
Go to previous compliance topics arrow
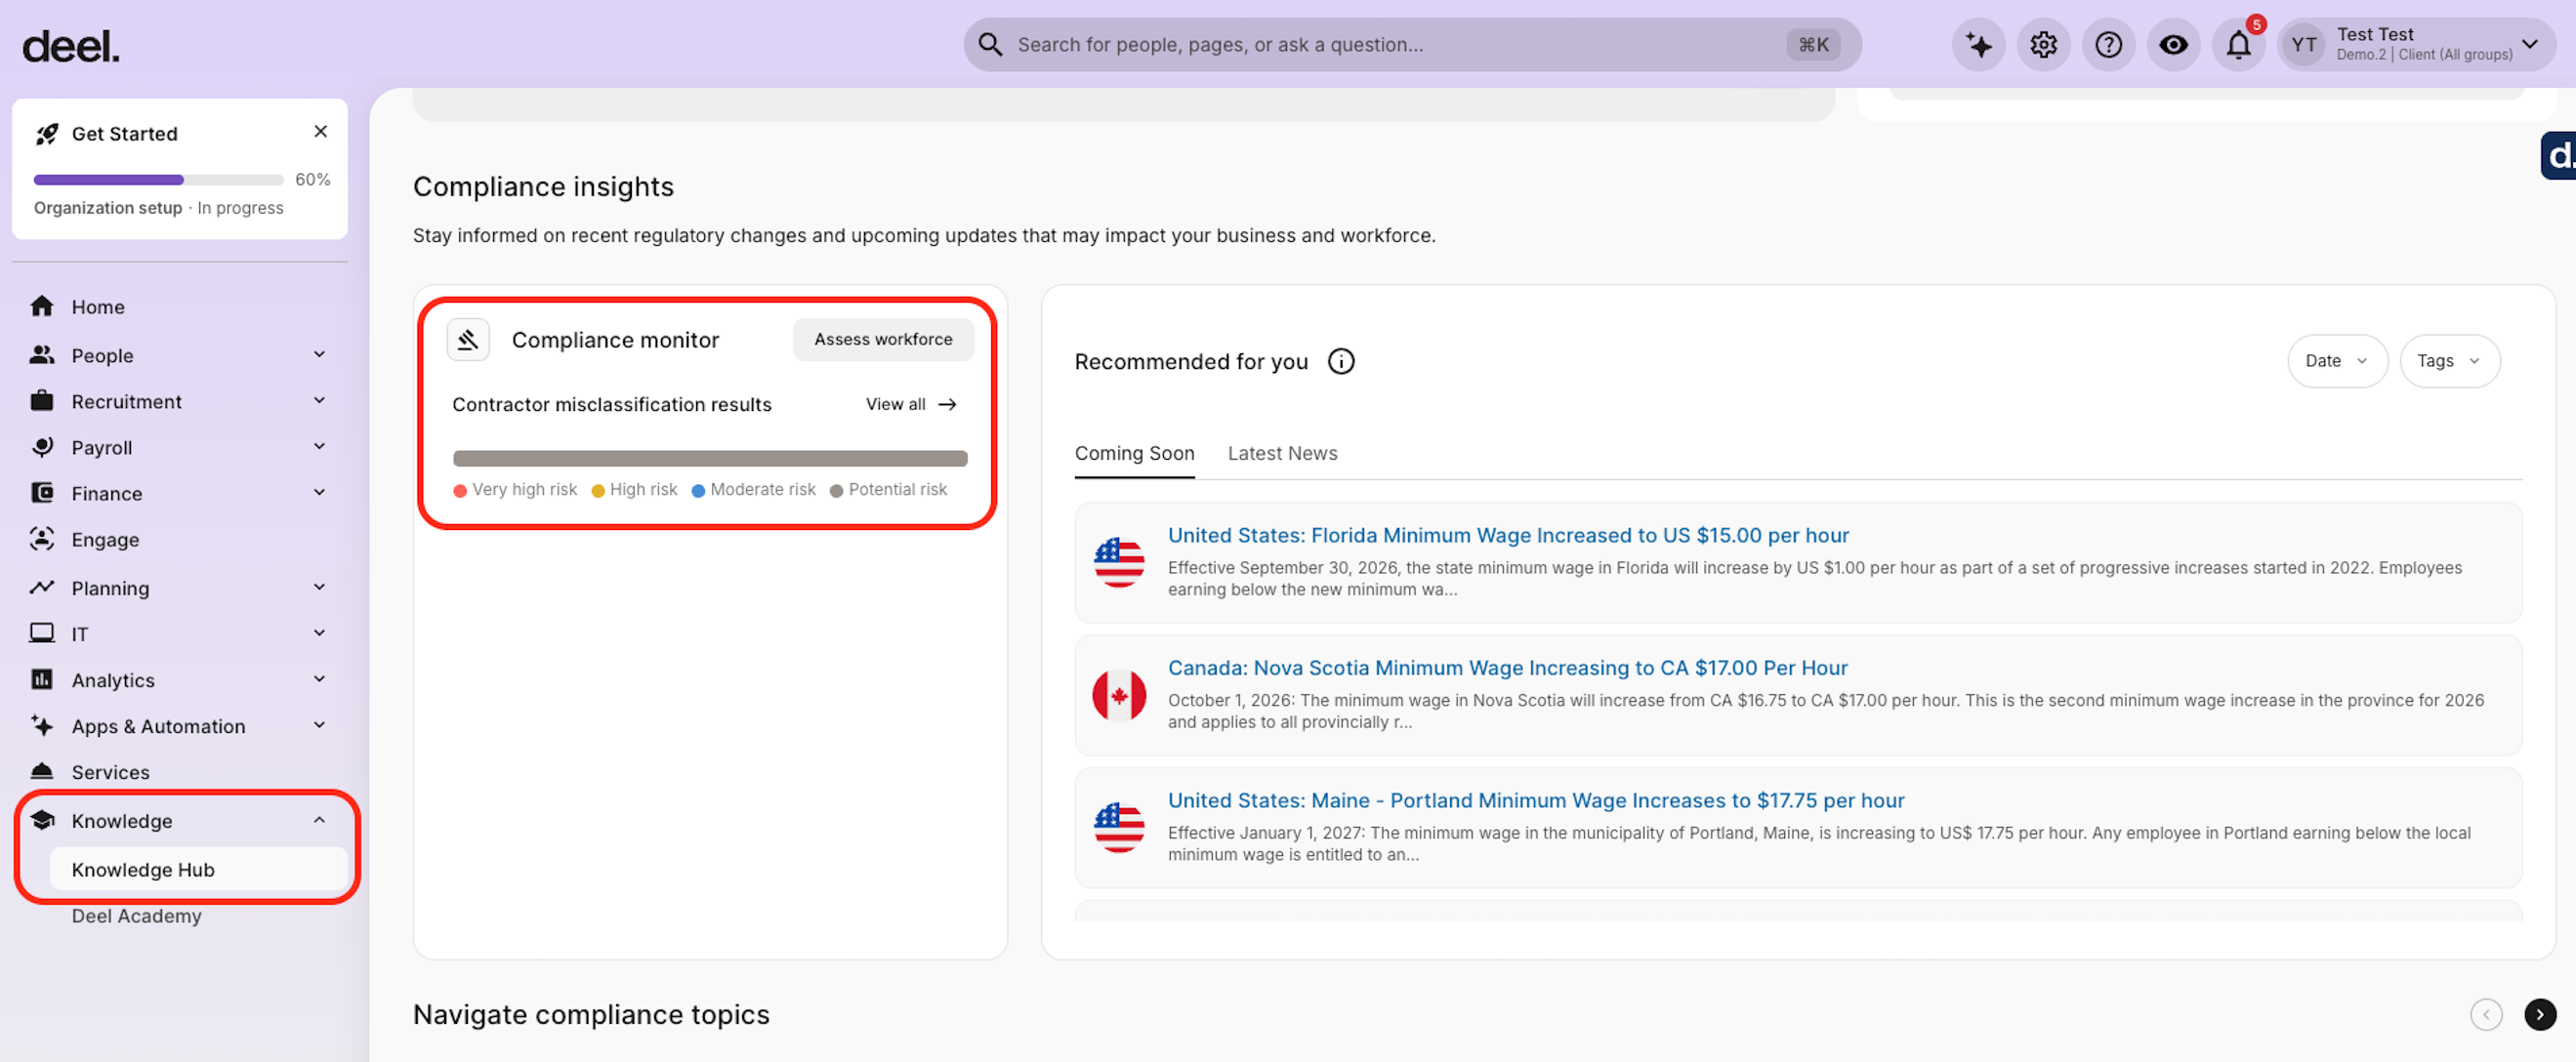[2485, 1014]
